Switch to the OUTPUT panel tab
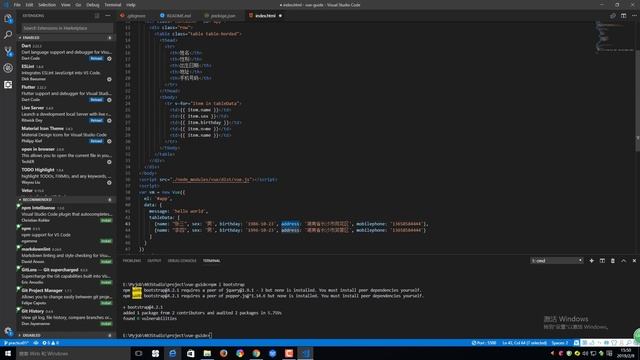The width and height of the screenshot is (640, 360). click(154, 260)
